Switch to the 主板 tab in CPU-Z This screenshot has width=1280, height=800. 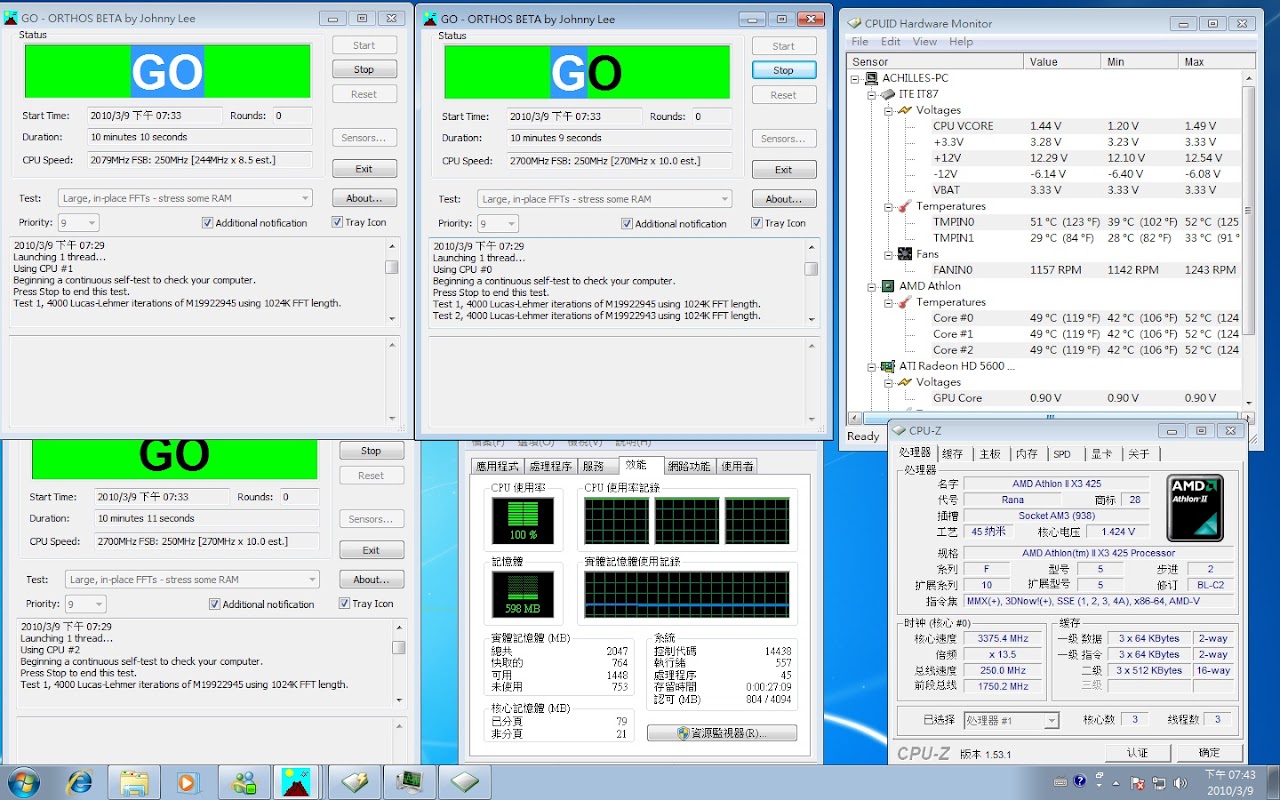pos(990,454)
